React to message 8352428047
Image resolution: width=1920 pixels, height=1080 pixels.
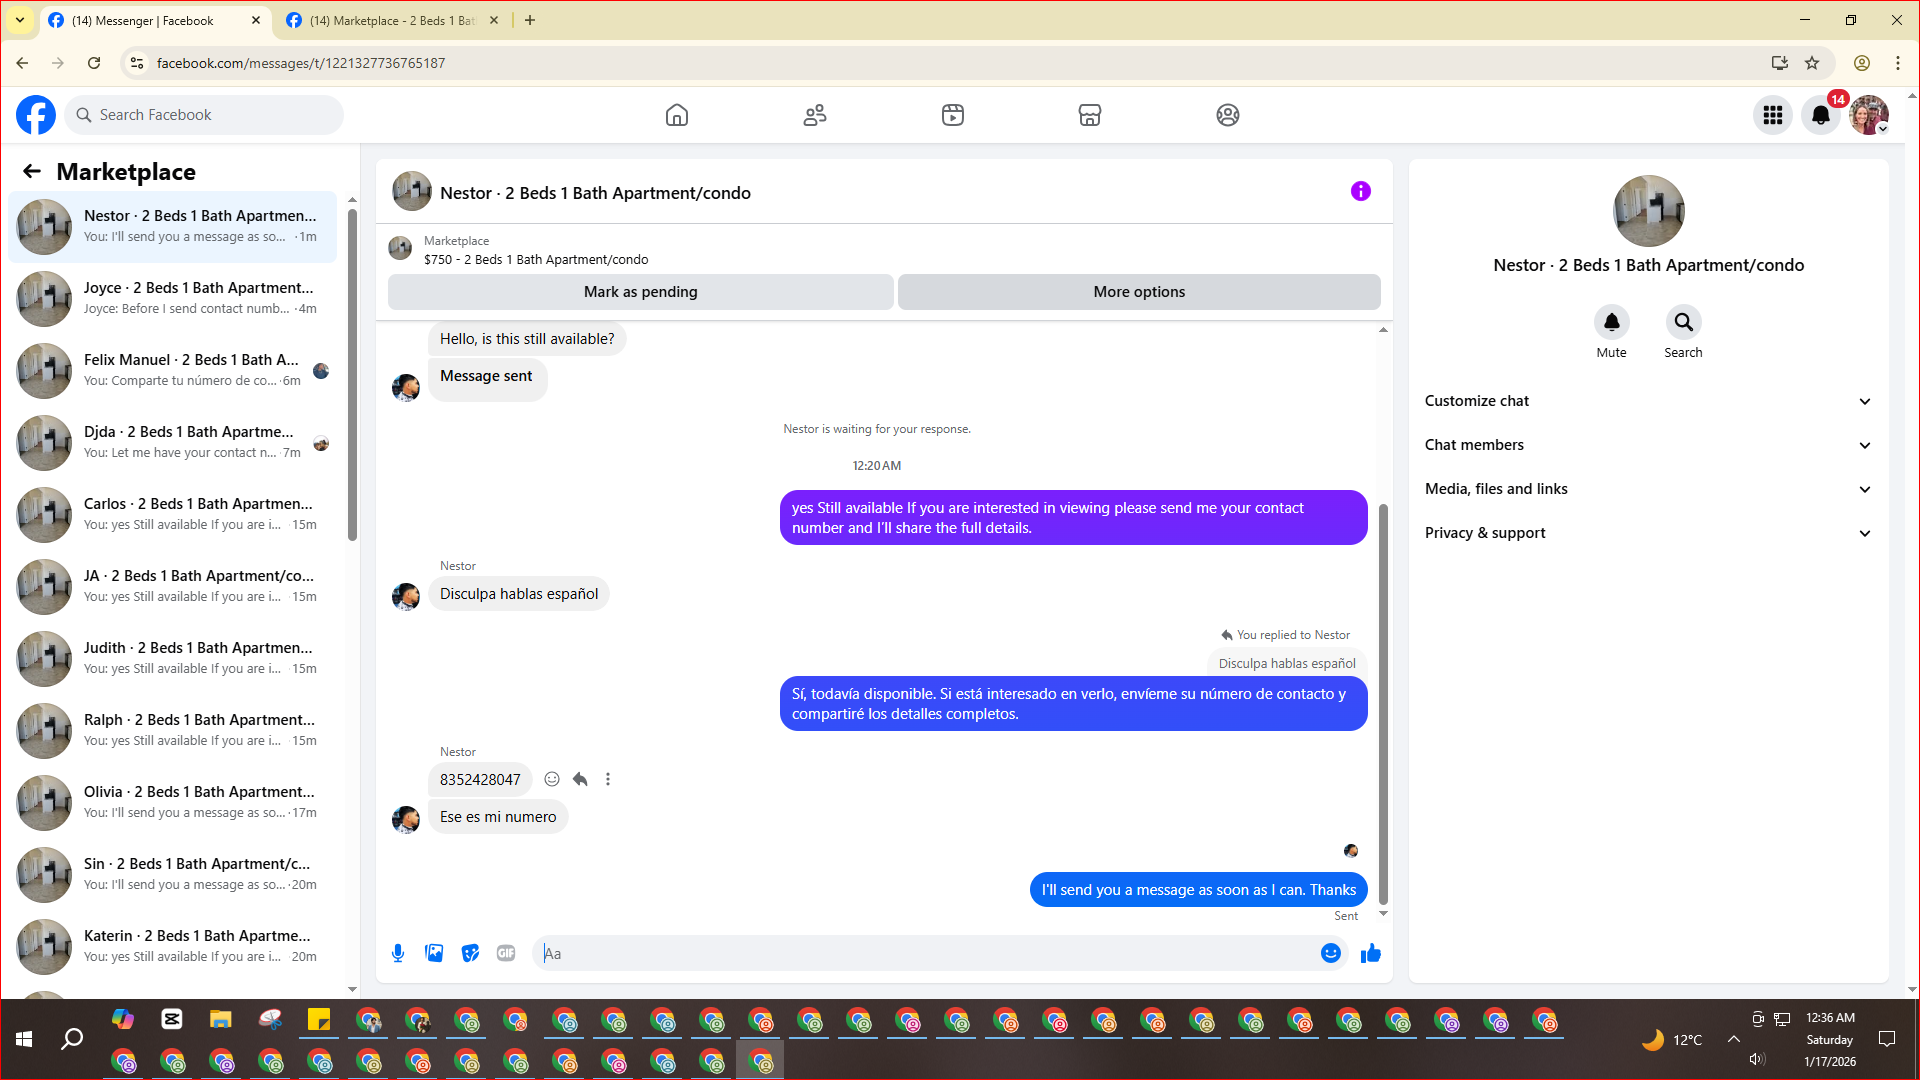[552, 779]
